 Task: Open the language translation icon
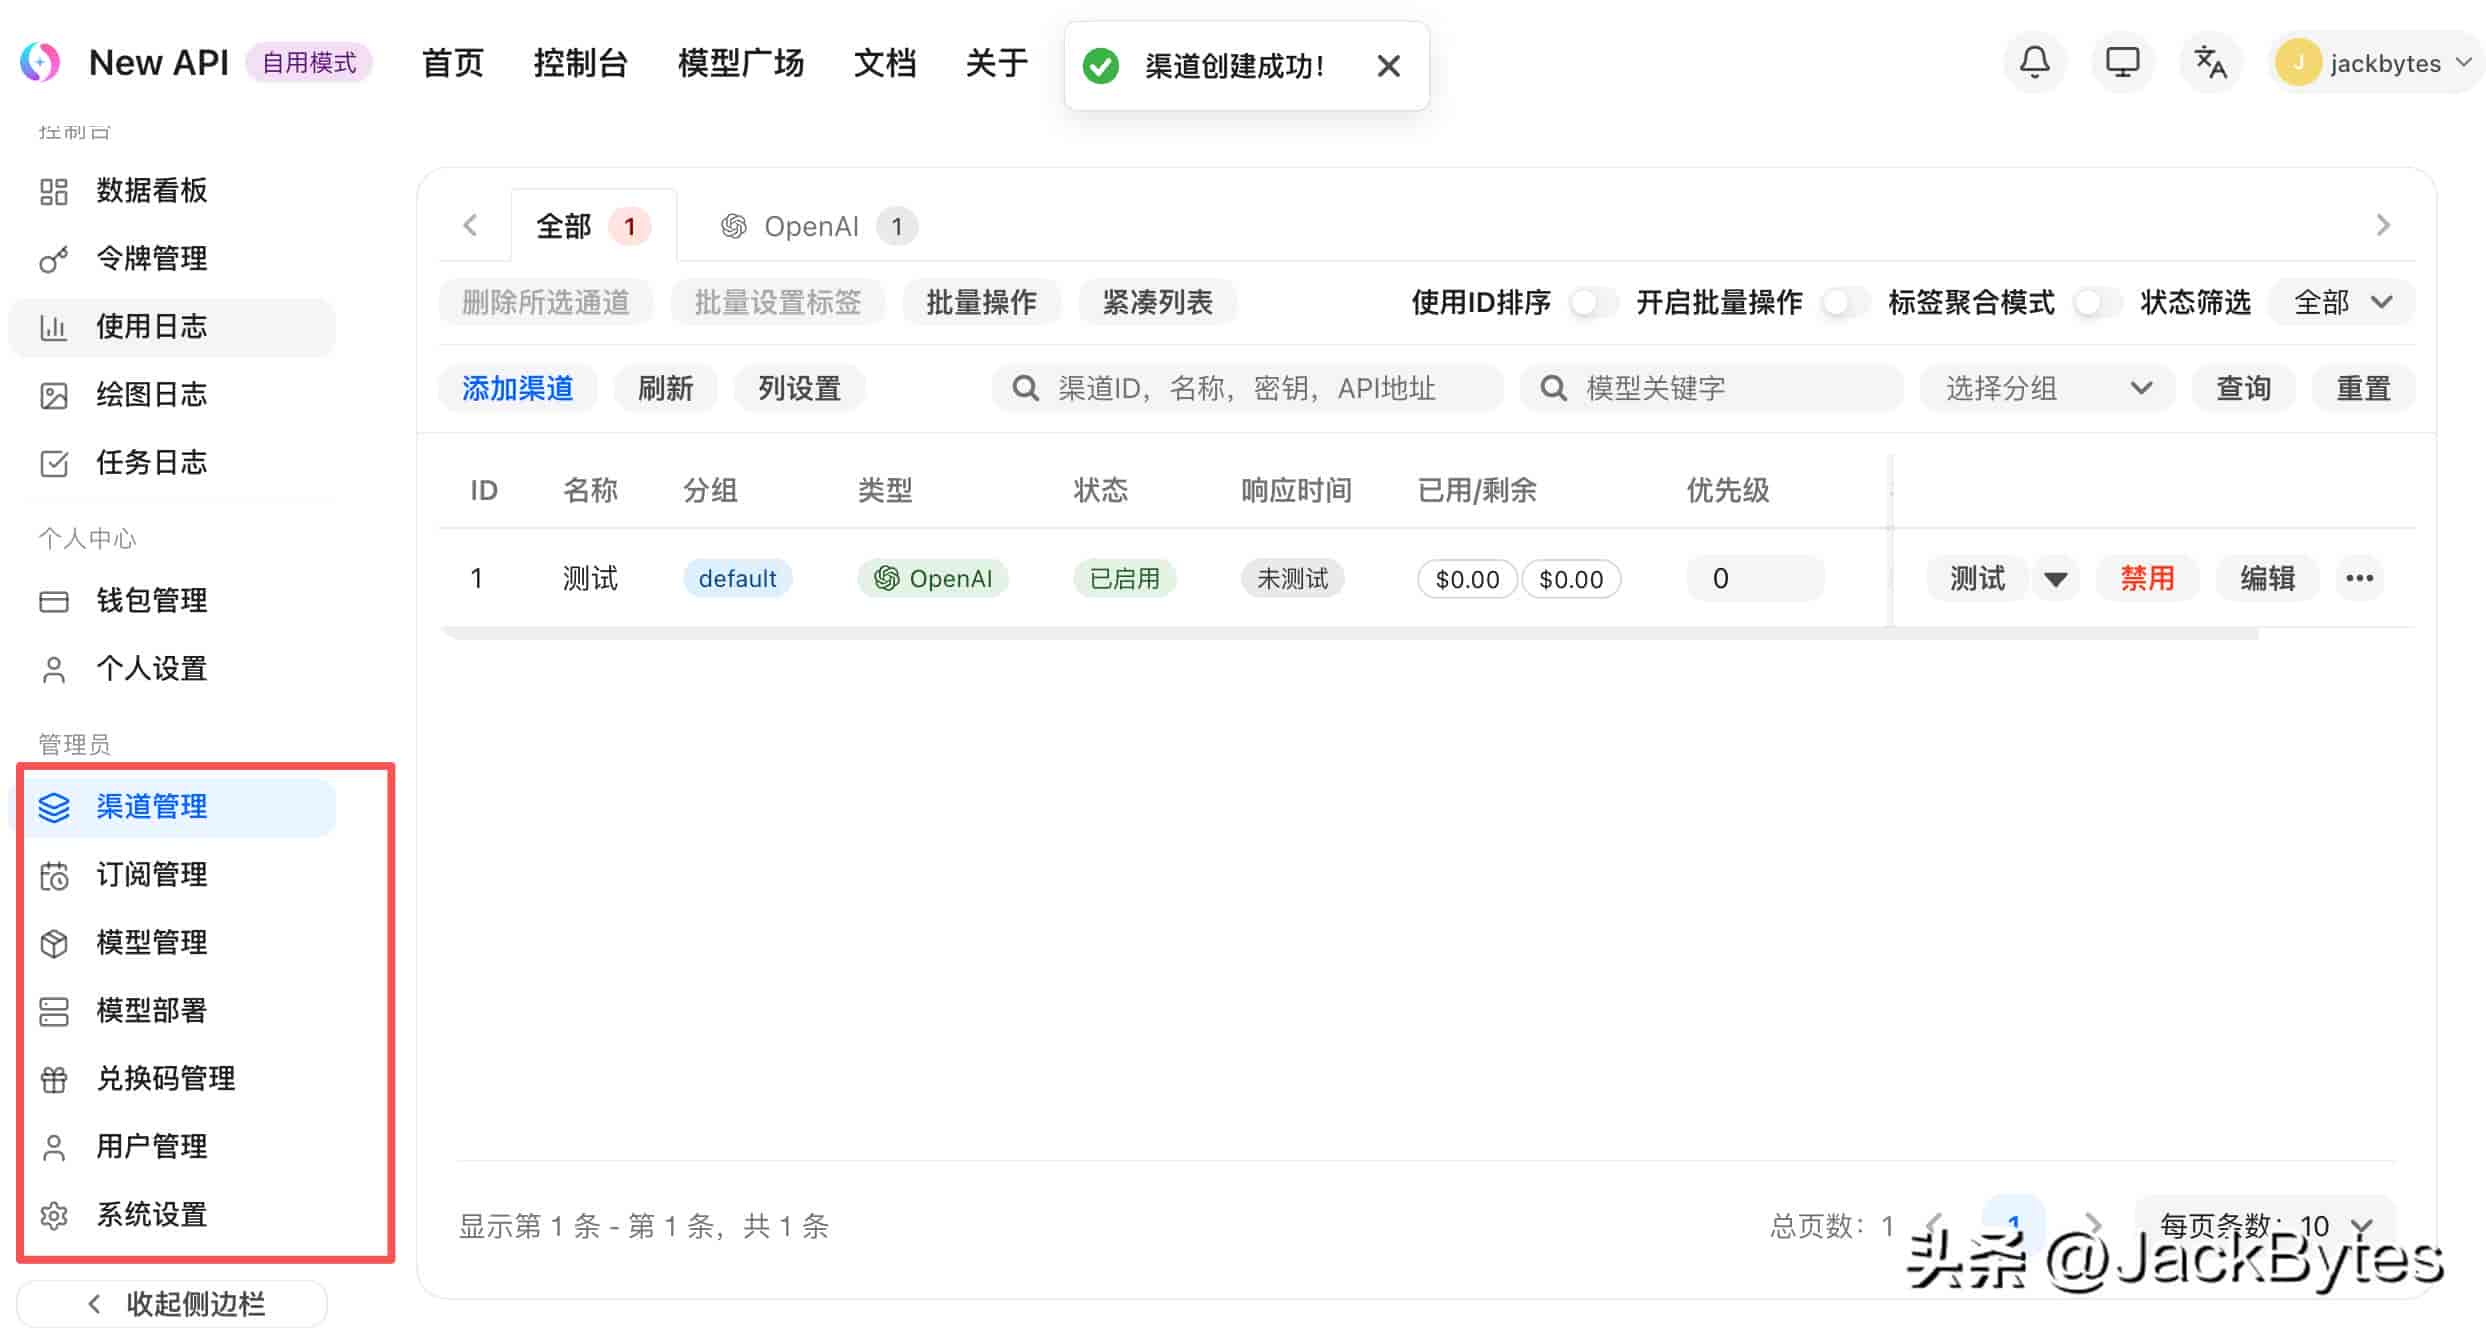coord(2210,63)
